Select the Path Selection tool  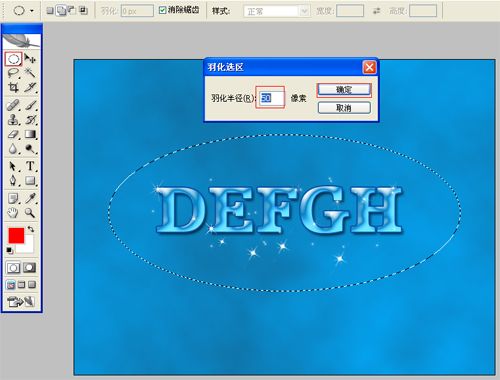pos(13,166)
